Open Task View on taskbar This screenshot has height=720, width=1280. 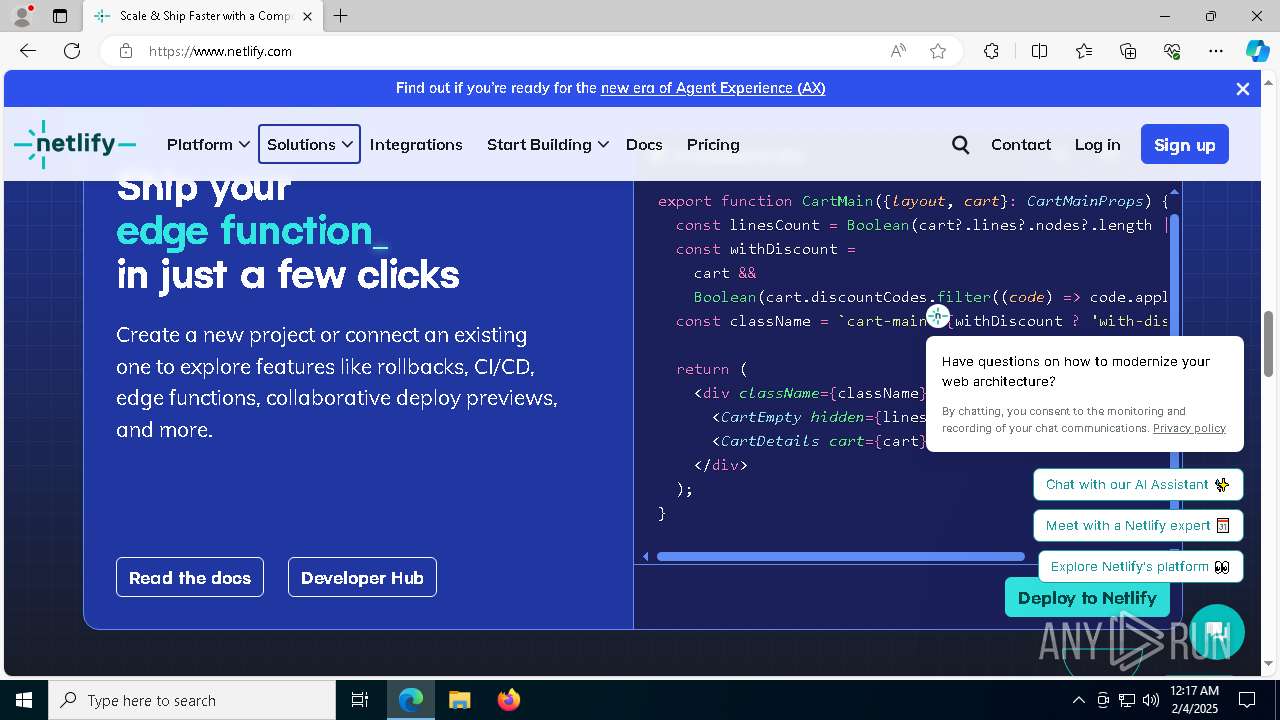click(360, 700)
